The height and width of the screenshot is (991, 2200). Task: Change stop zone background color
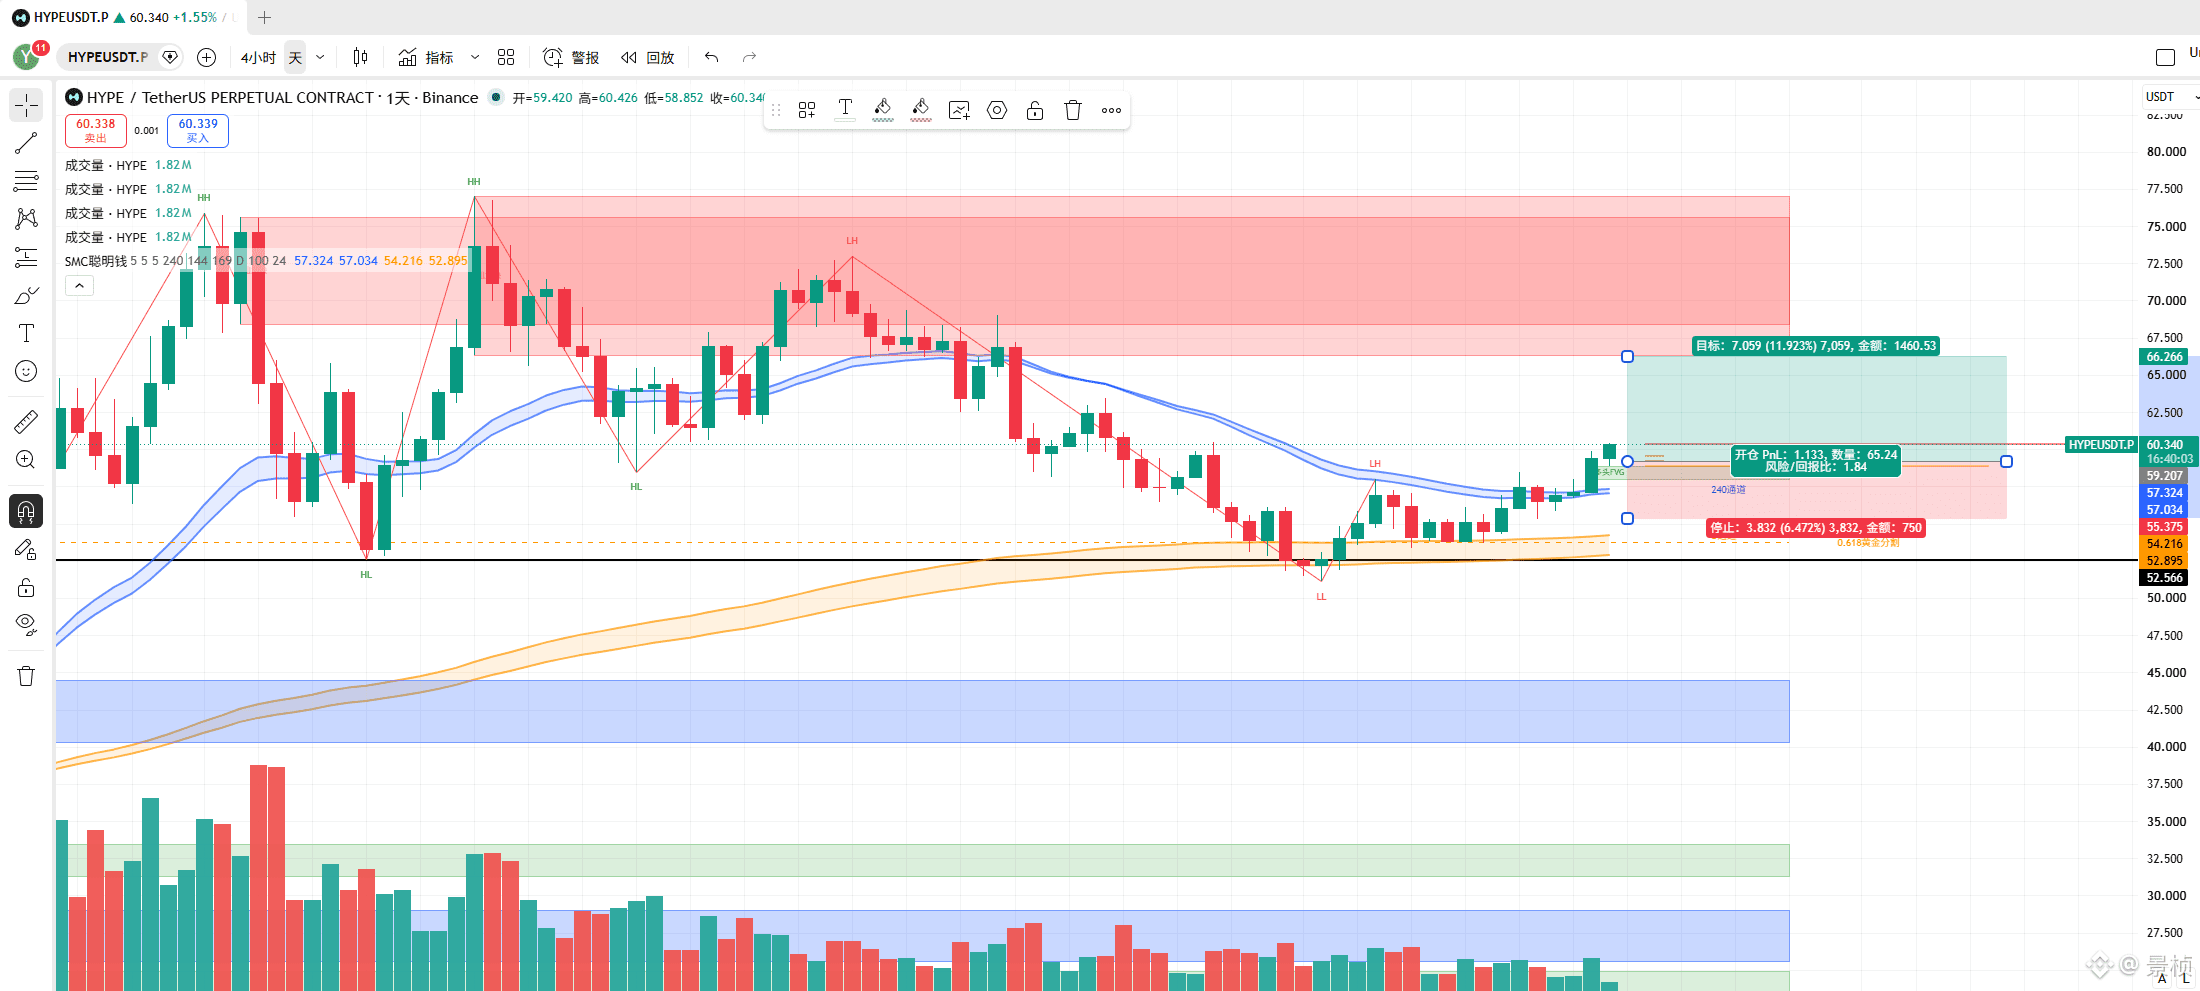point(921,110)
